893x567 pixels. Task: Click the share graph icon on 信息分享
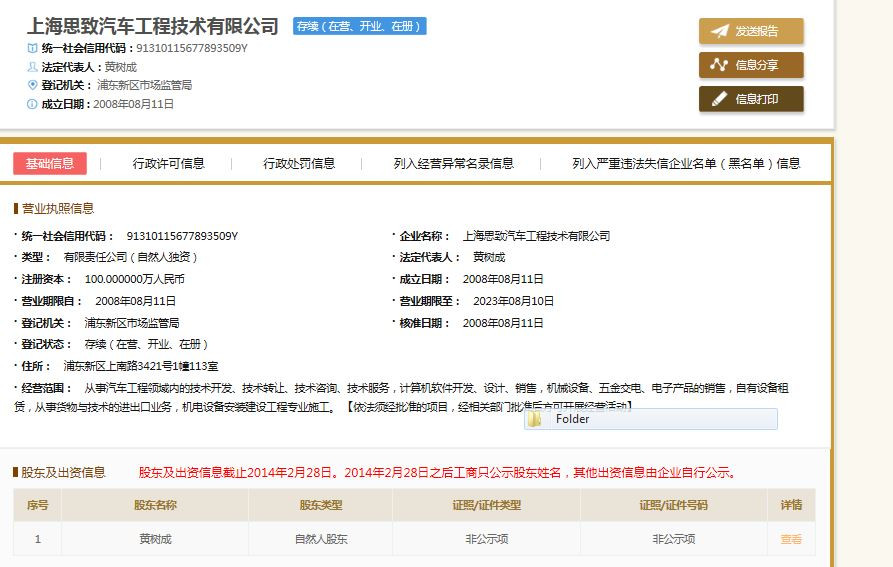pyautogui.click(x=719, y=65)
